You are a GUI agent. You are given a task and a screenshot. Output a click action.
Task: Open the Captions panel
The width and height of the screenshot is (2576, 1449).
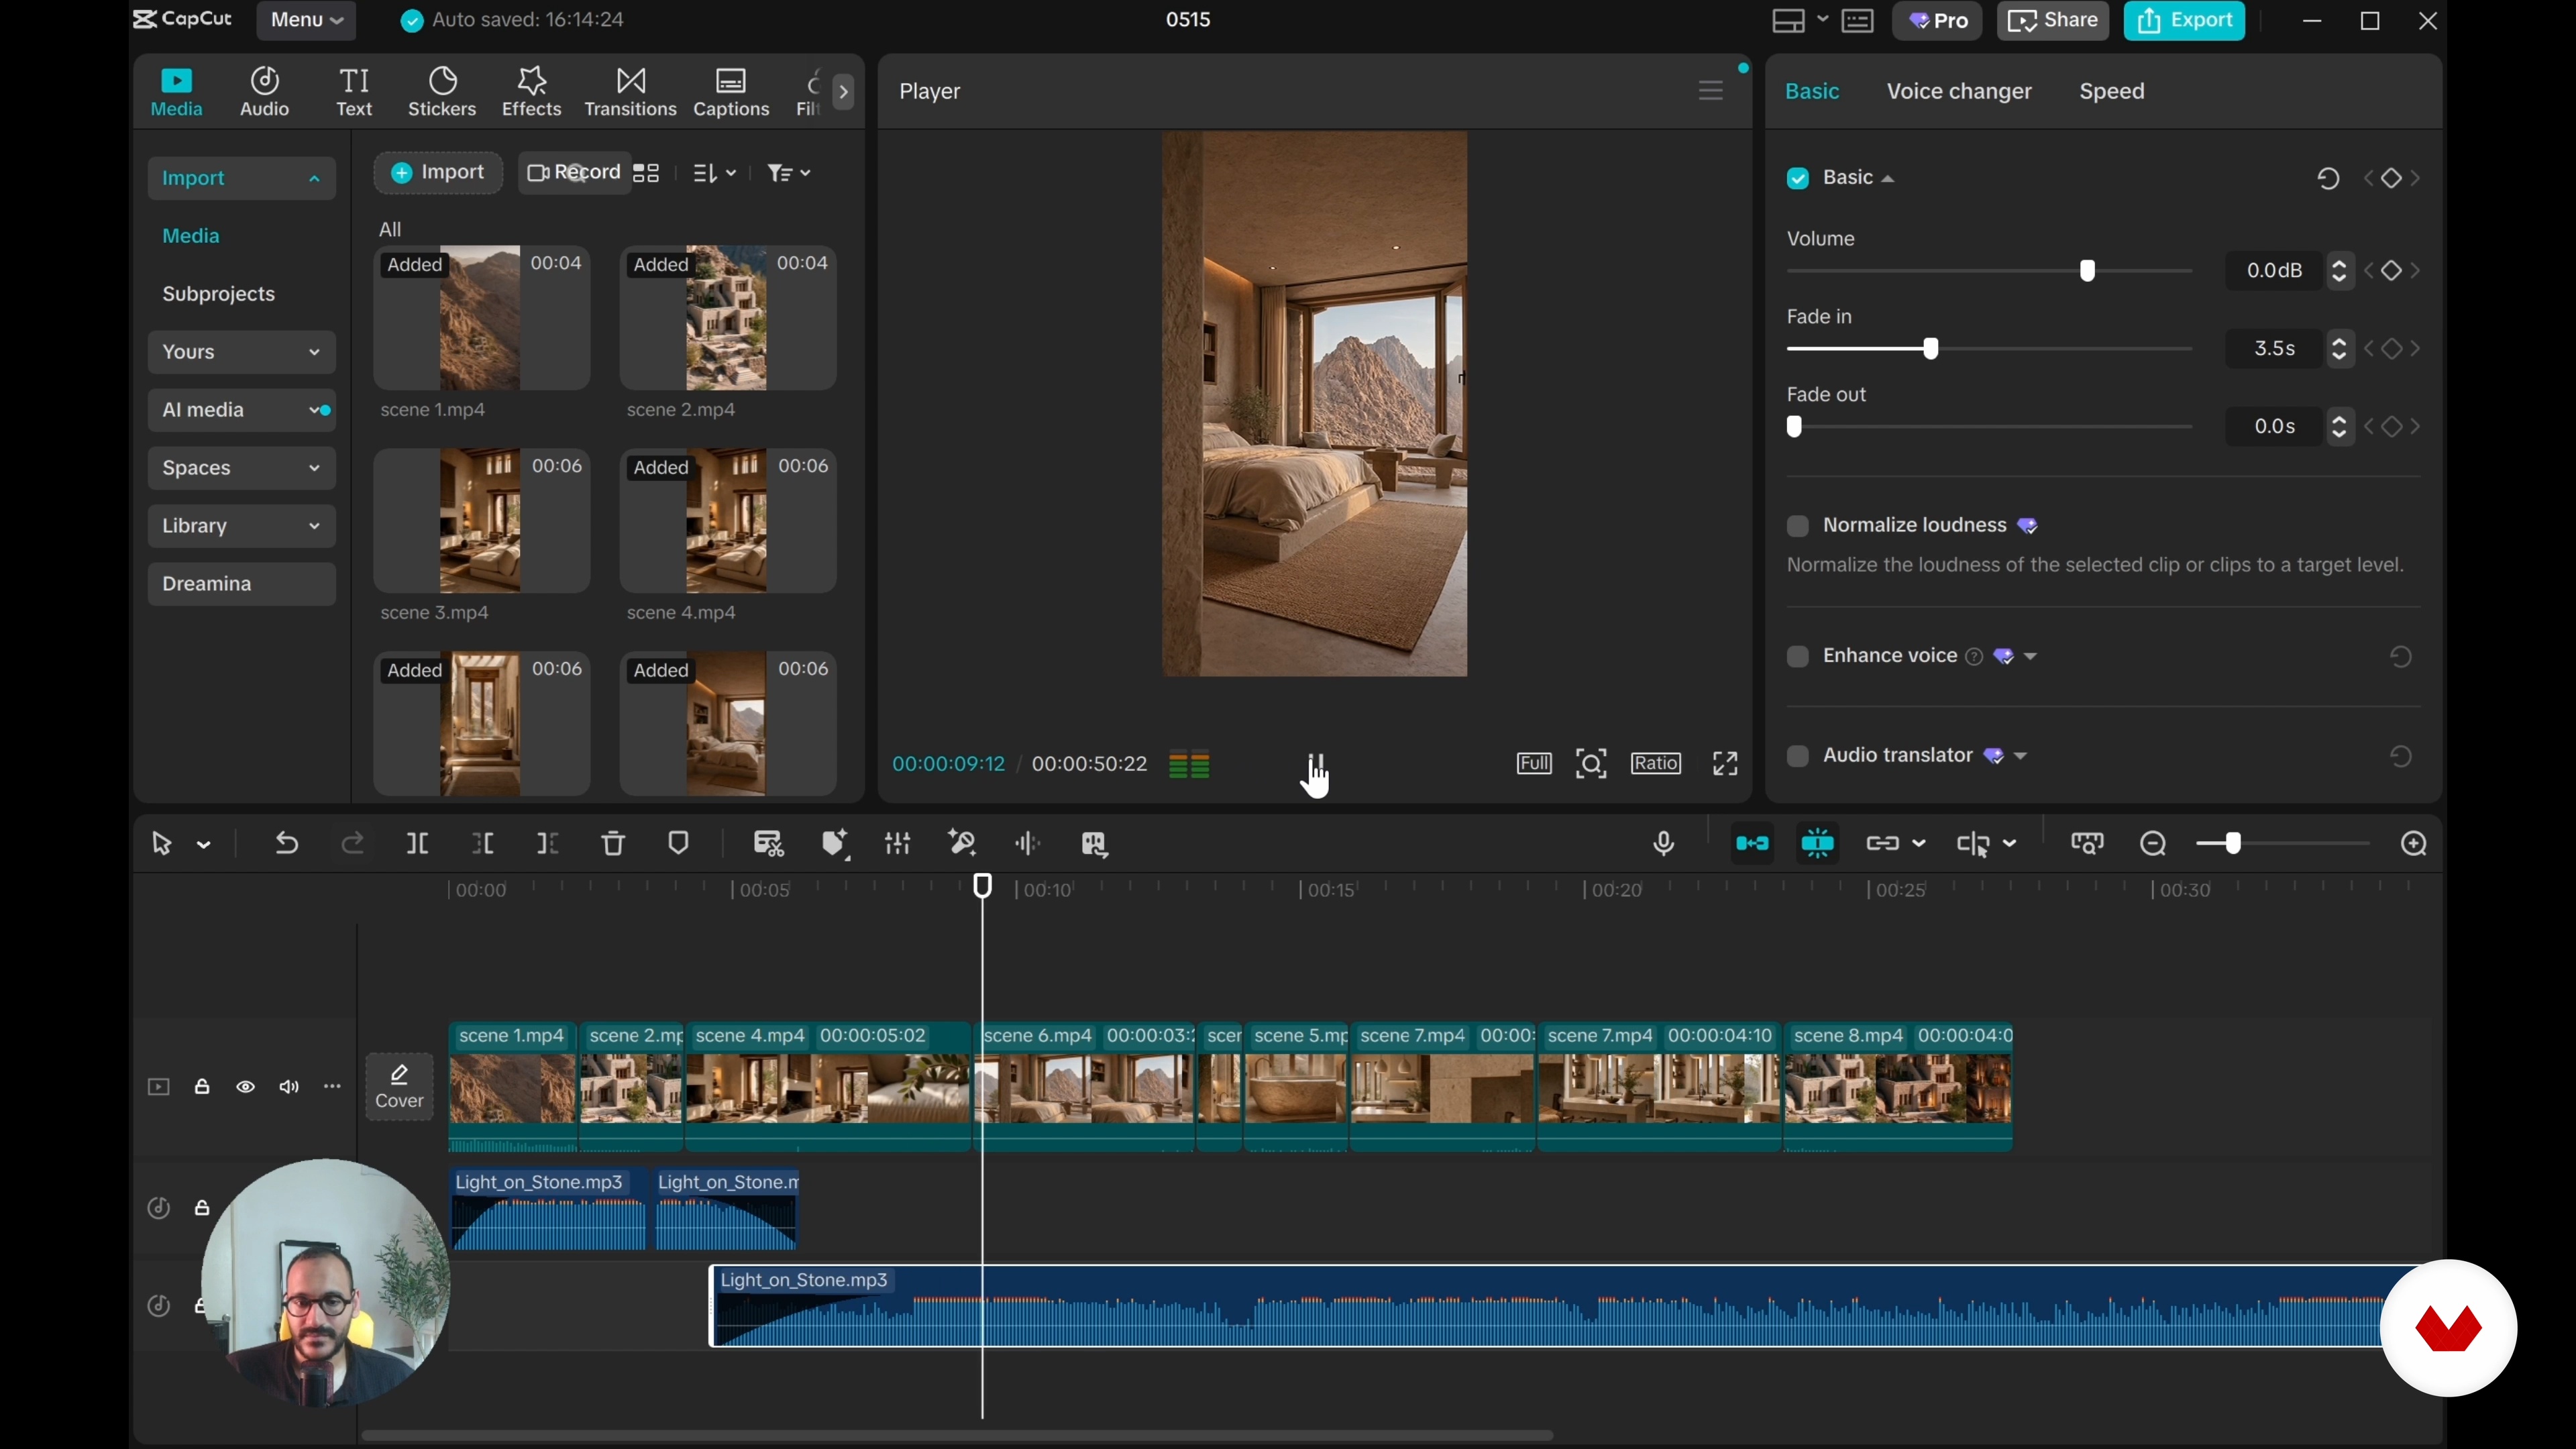[x=731, y=92]
